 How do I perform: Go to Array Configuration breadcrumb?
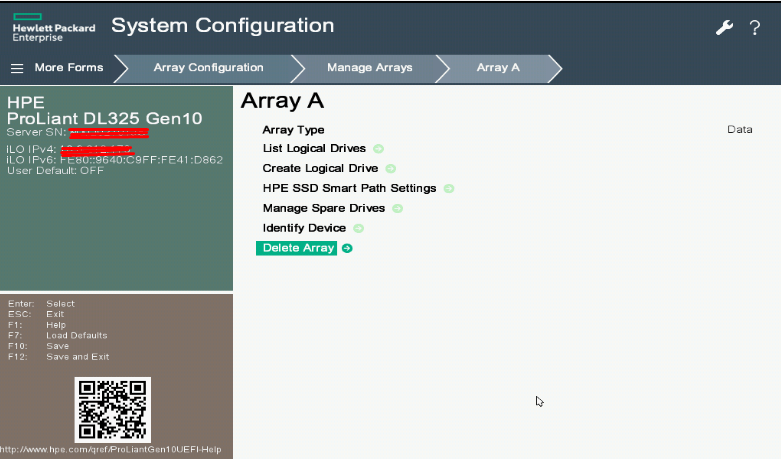click(208, 68)
